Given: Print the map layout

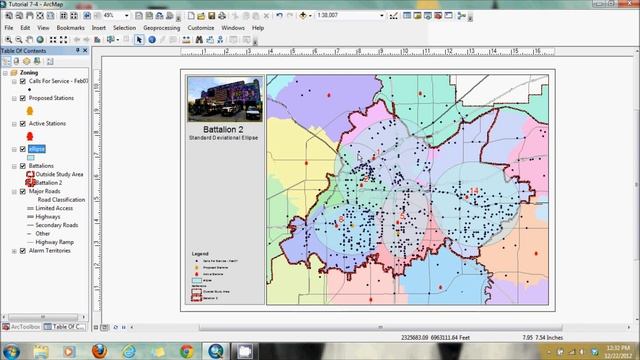Looking at the screenshot, I should [x=222, y=16].
